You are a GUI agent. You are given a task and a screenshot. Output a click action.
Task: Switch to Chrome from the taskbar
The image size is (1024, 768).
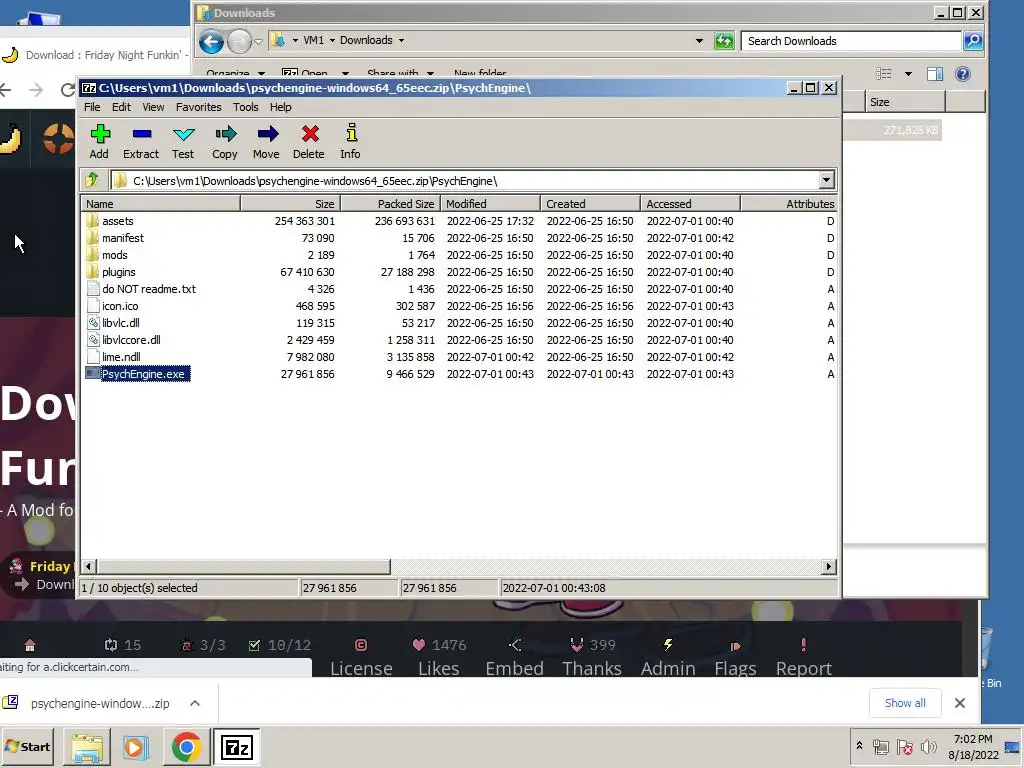[186, 747]
